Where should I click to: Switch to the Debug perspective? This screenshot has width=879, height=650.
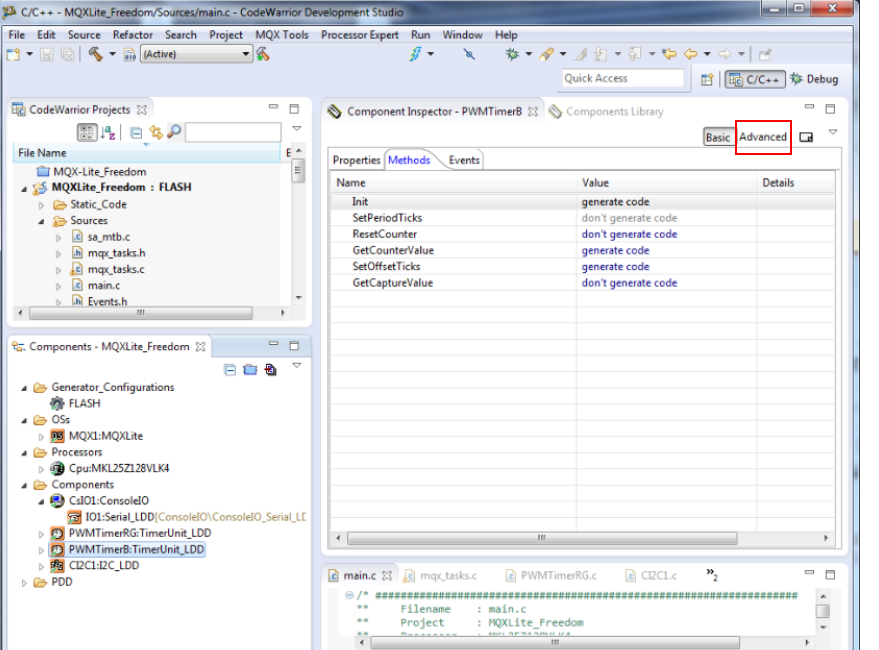pos(815,80)
